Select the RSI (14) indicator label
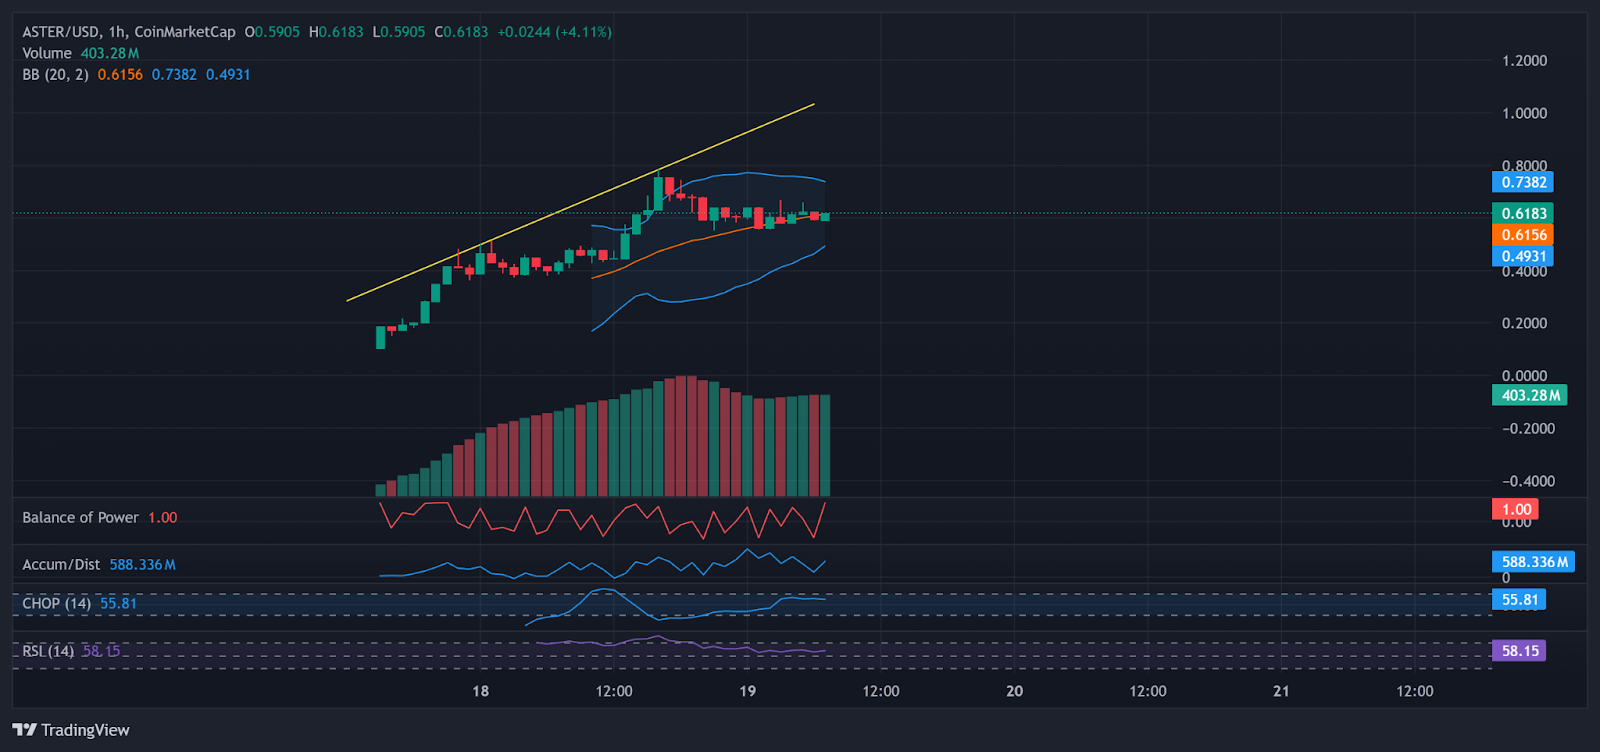This screenshot has height=752, width=1600. (48, 651)
